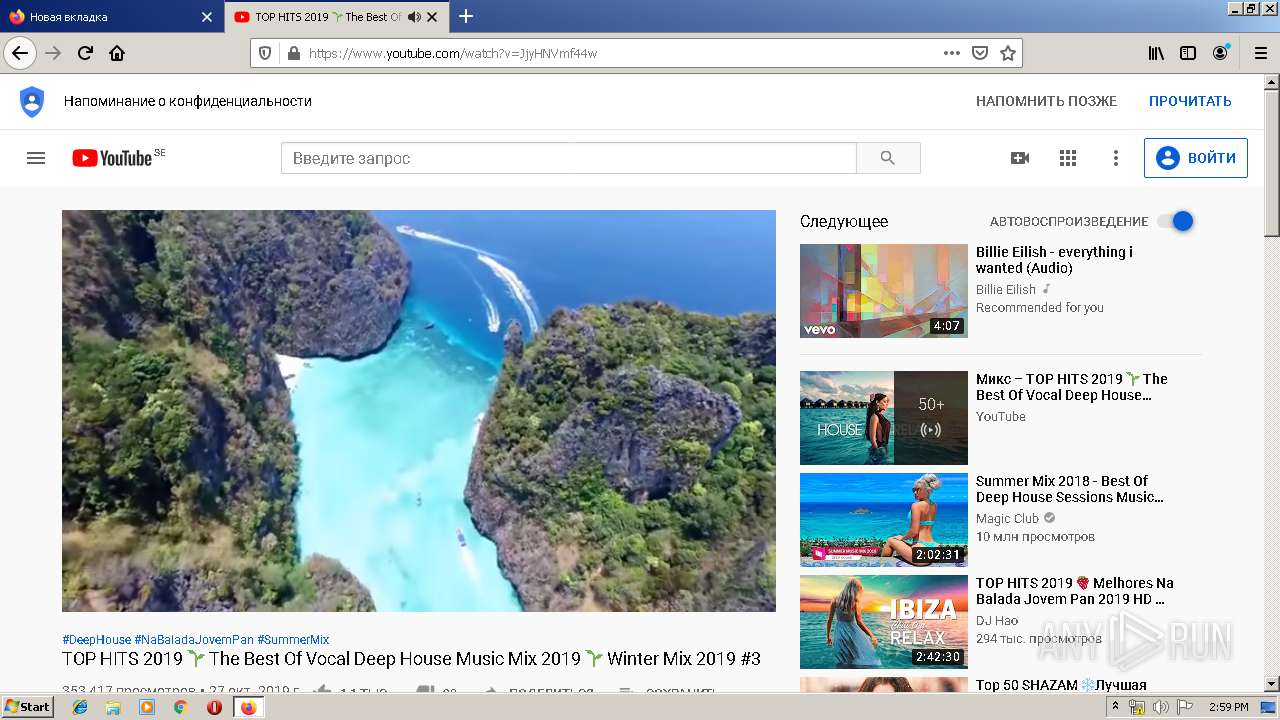This screenshot has width=1280, height=720.
Task: Open Chrome from the taskbar
Action: point(180,707)
